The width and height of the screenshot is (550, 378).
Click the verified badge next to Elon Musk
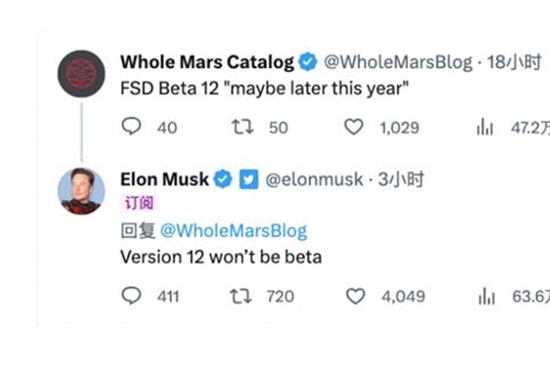tap(223, 179)
